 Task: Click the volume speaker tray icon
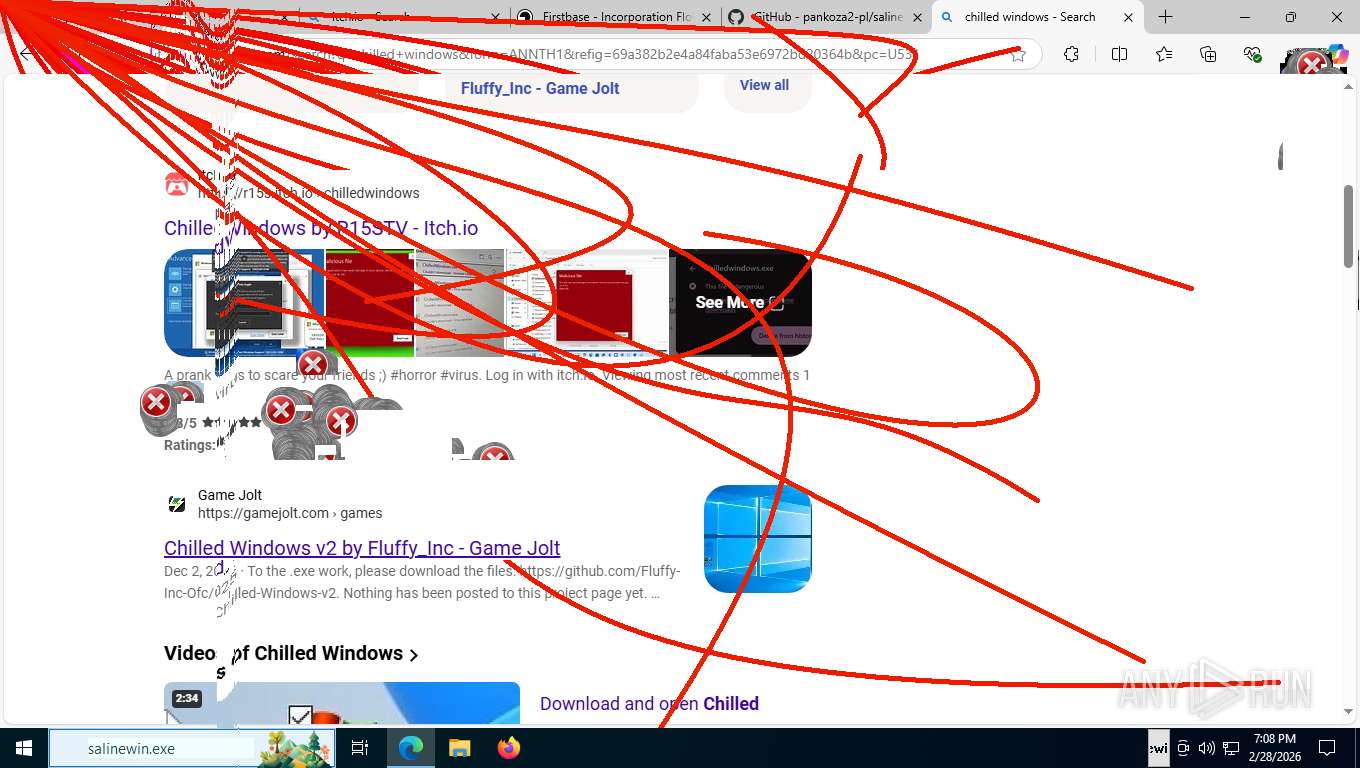1206,748
